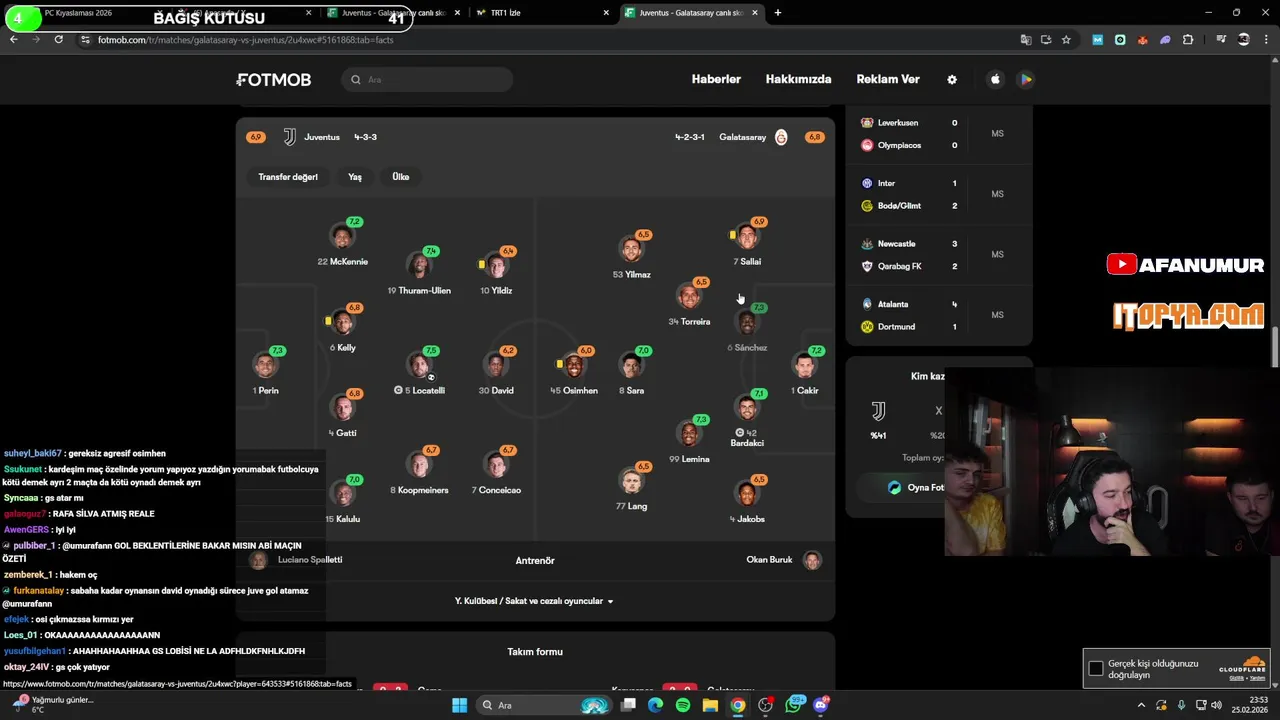Click the Galatasaray club crest

[781, 137]
